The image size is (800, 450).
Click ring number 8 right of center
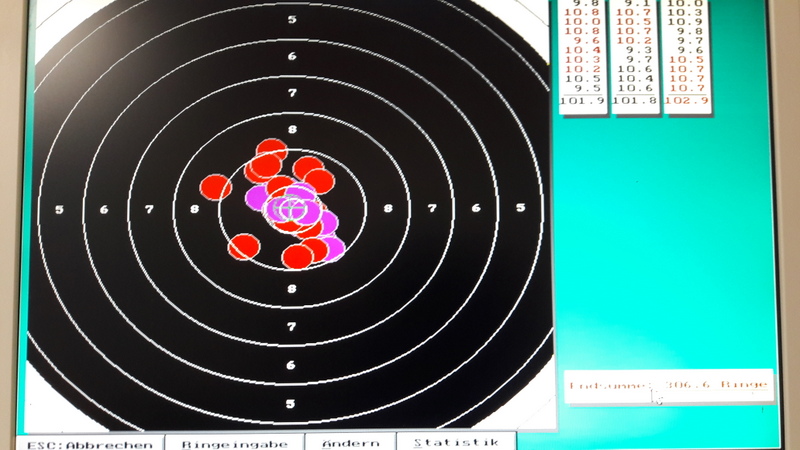pos(388,209)
